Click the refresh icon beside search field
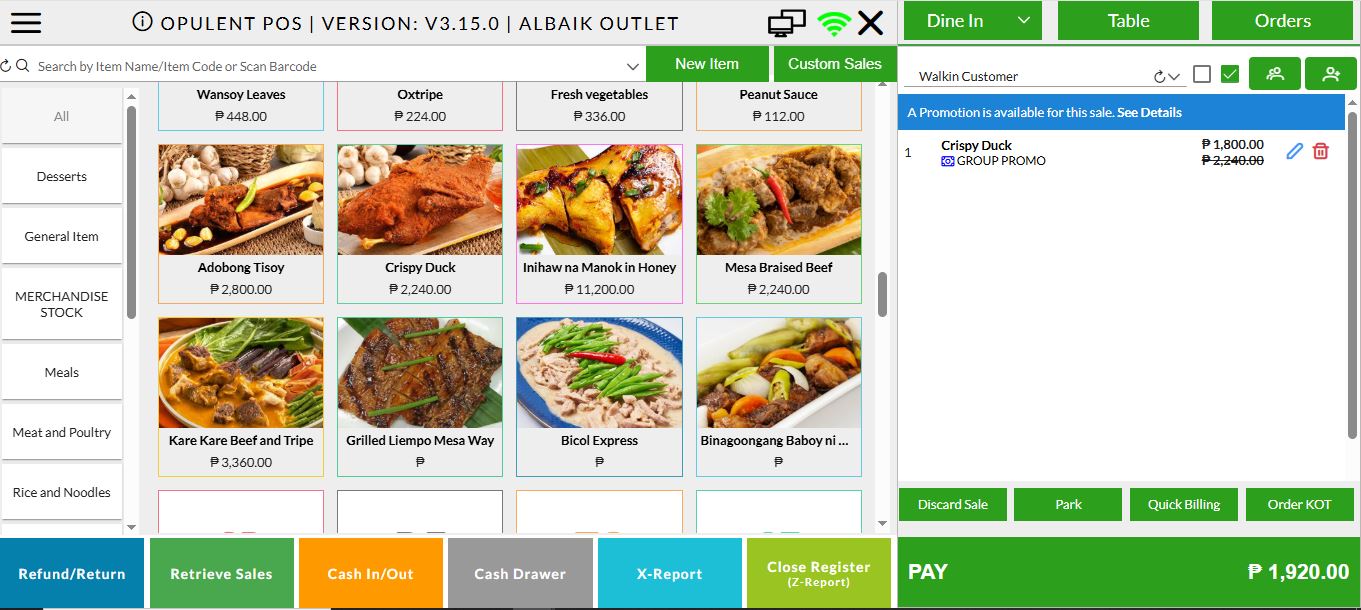This screenshot has height=610, width=1361. [x=6, y=66]
